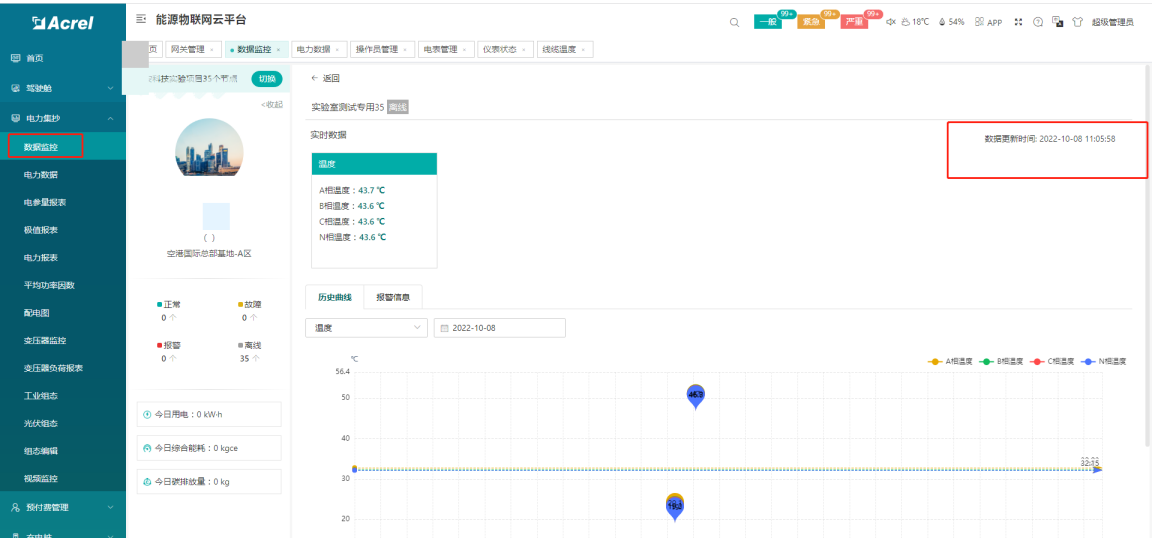1152x538 pixels.
Task: Click the search magnifier icon in header
Action: 735,22
